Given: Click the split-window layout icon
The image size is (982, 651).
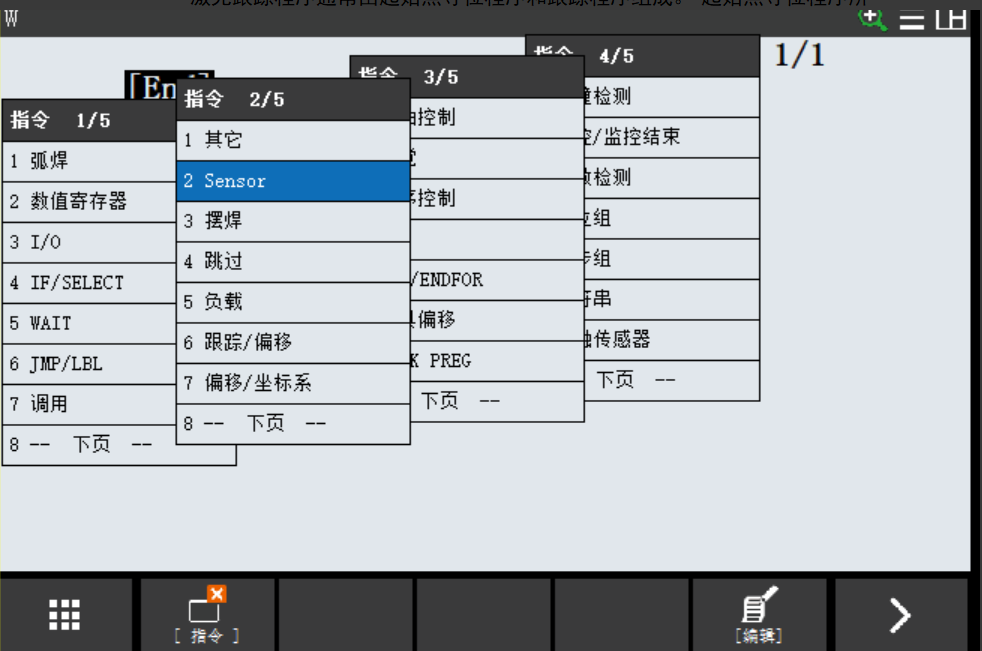Looking at the screenshot, I should tap(950, 18).
